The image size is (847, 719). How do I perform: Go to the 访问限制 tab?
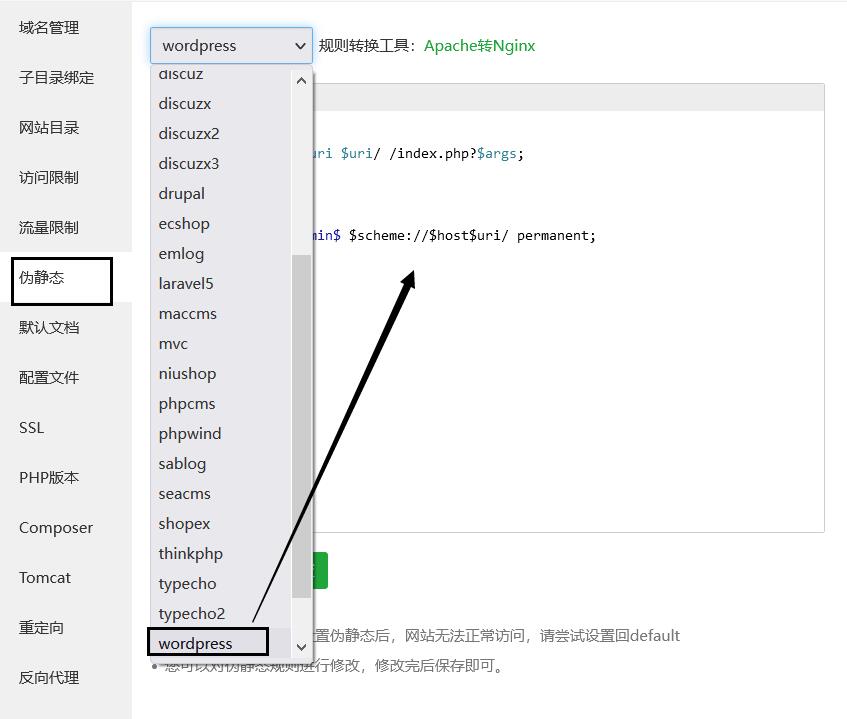coord(49,178)
